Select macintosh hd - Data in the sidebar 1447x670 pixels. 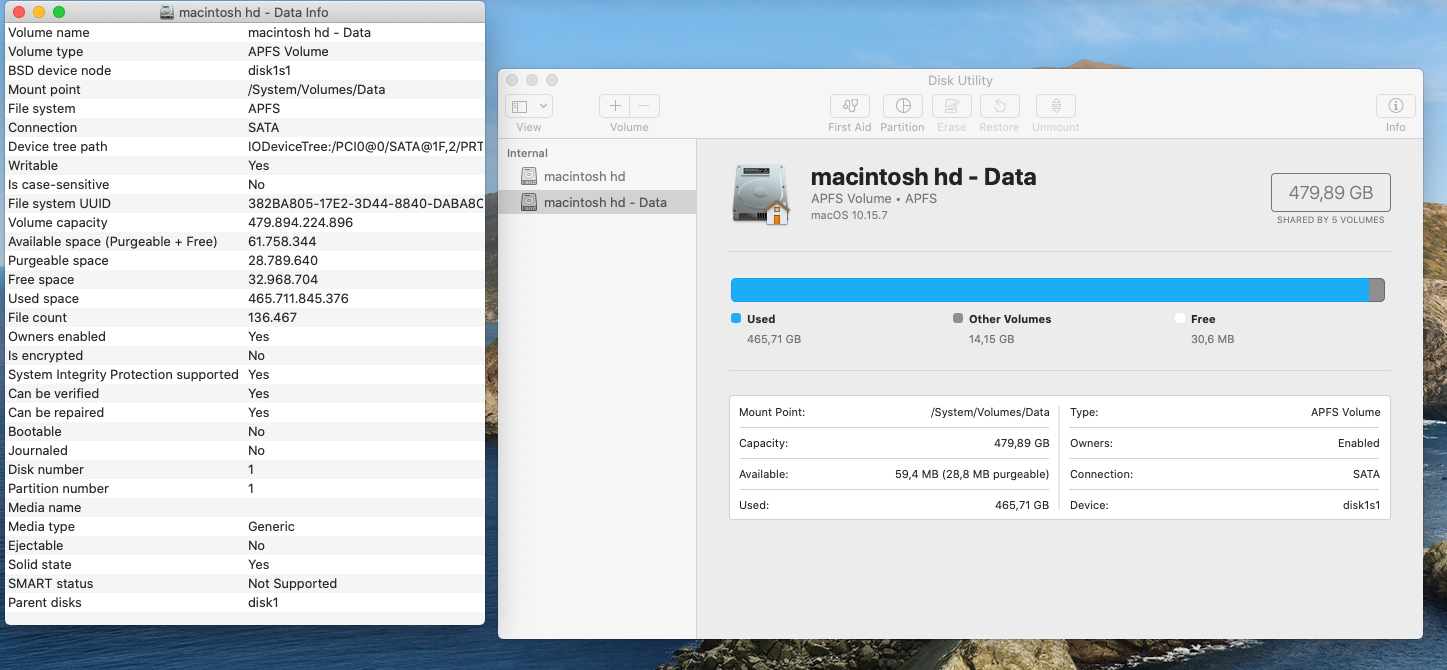coord(597,202)
